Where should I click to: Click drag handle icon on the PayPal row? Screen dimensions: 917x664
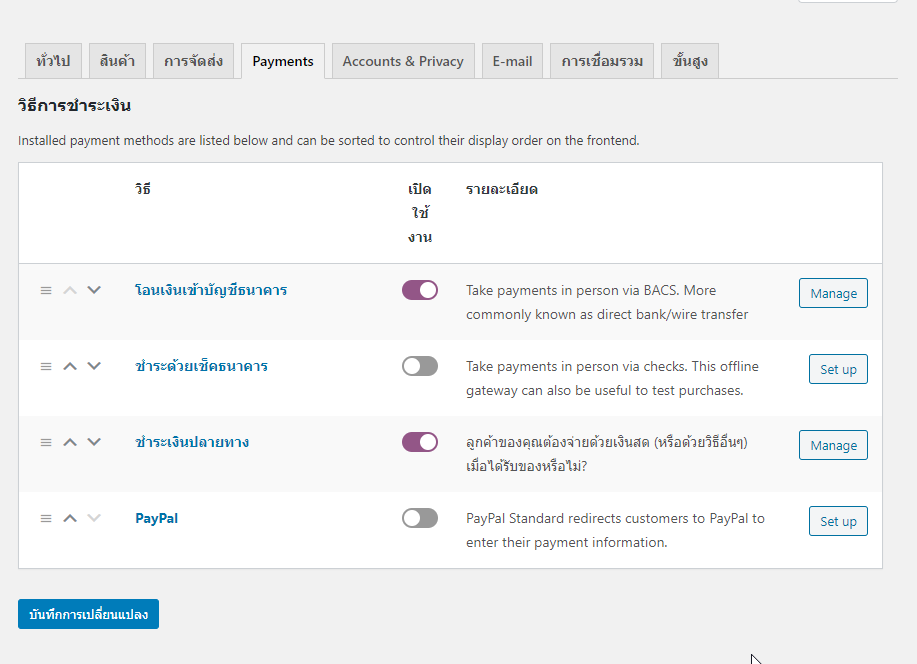click(46, 519)
